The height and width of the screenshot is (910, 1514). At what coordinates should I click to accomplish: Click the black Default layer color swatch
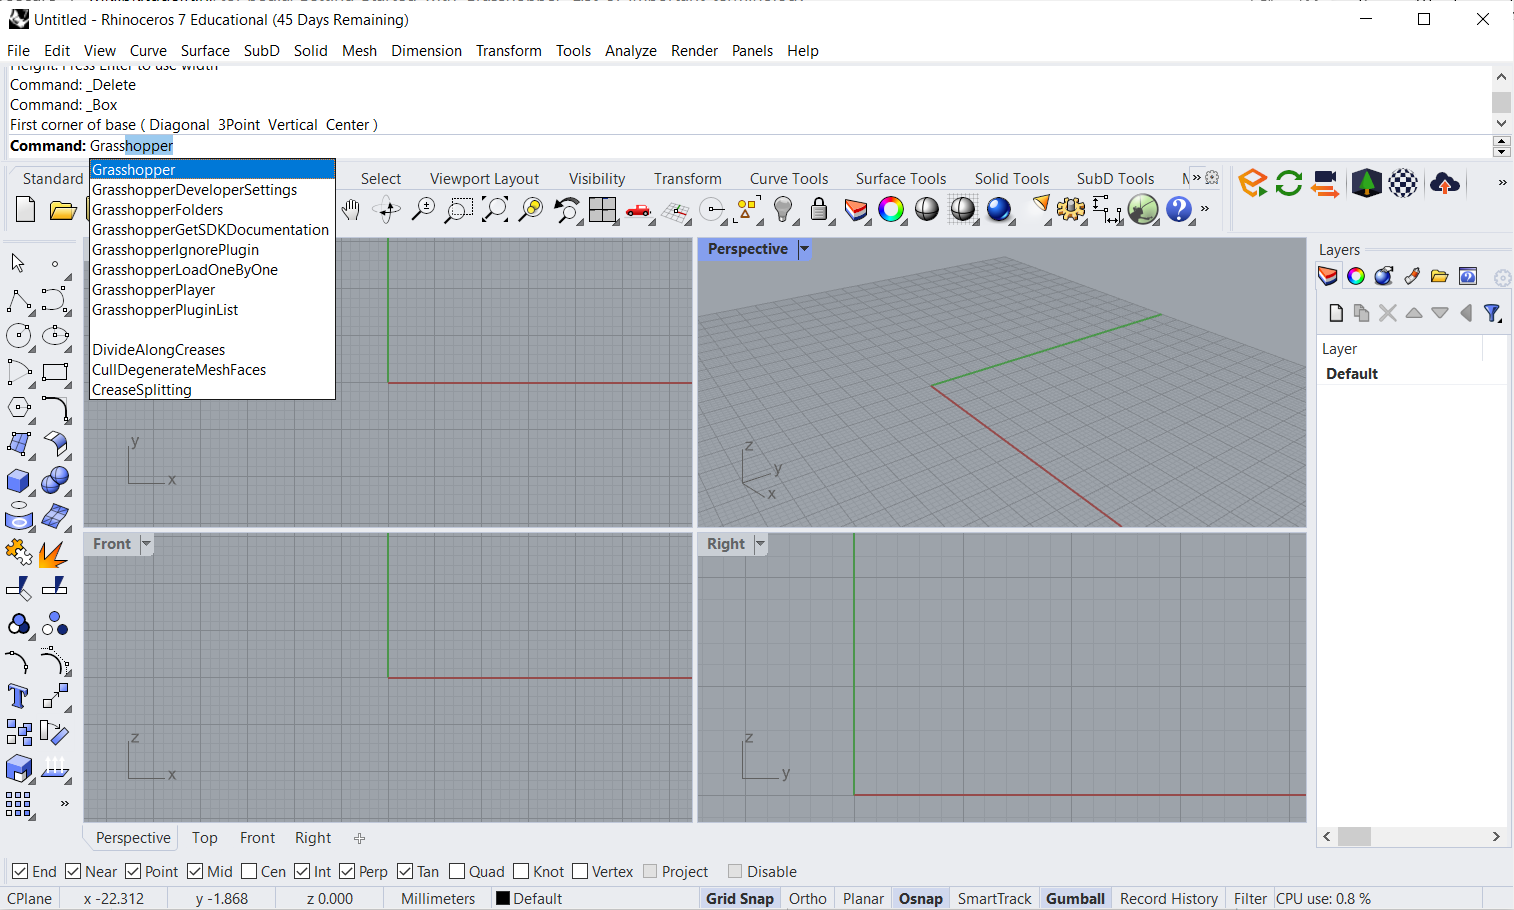pyautogui.click(x=503, y=899)
